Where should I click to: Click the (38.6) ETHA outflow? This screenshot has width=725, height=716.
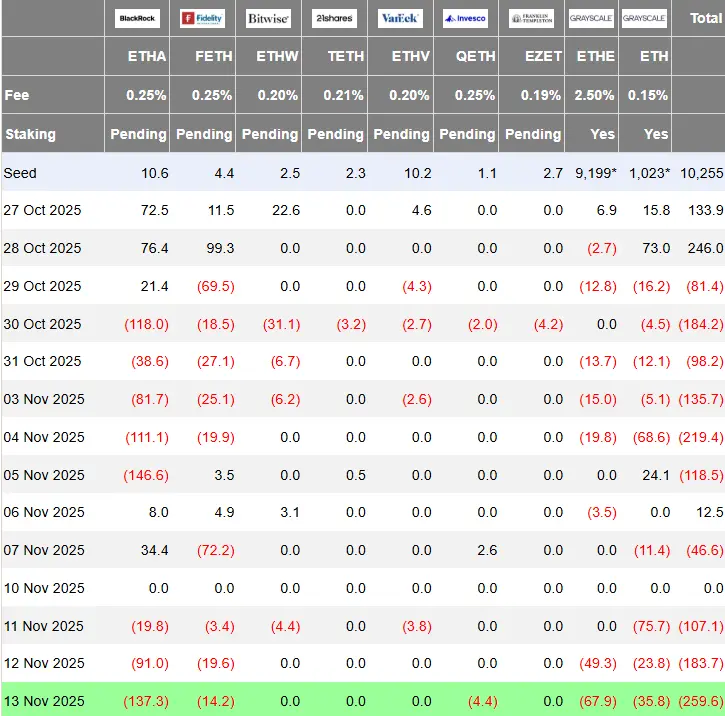[150, 361]
